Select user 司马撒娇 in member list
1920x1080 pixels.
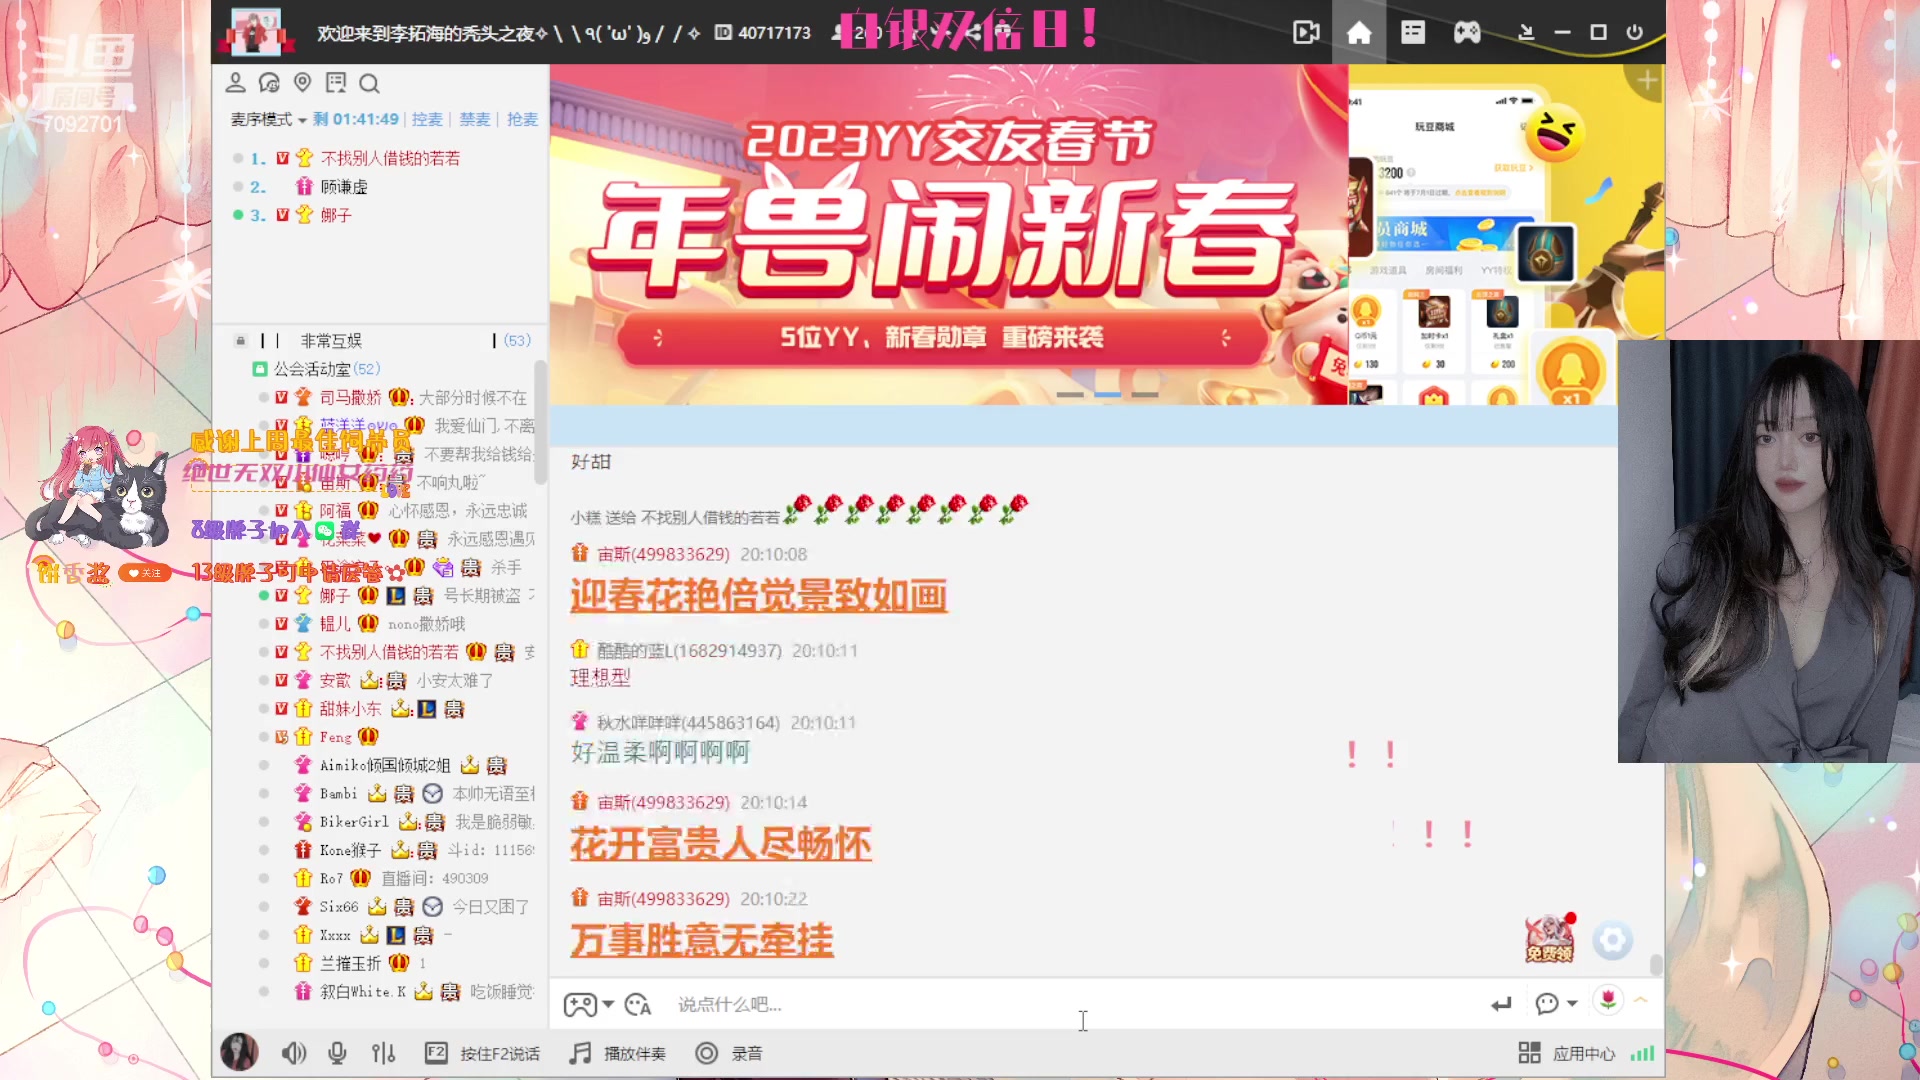tap(350, 398)
